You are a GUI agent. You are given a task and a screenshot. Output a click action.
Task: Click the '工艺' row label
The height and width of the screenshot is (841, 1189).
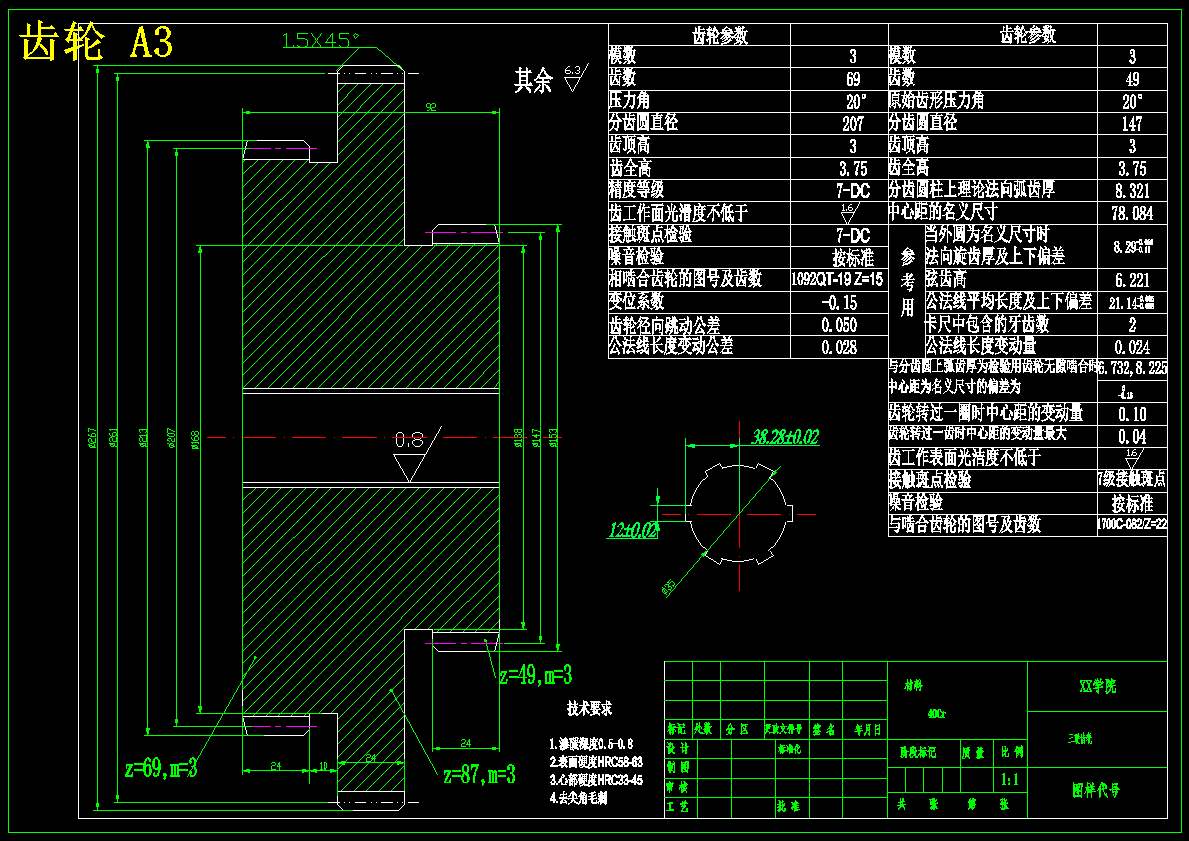(x=678, y=808)
